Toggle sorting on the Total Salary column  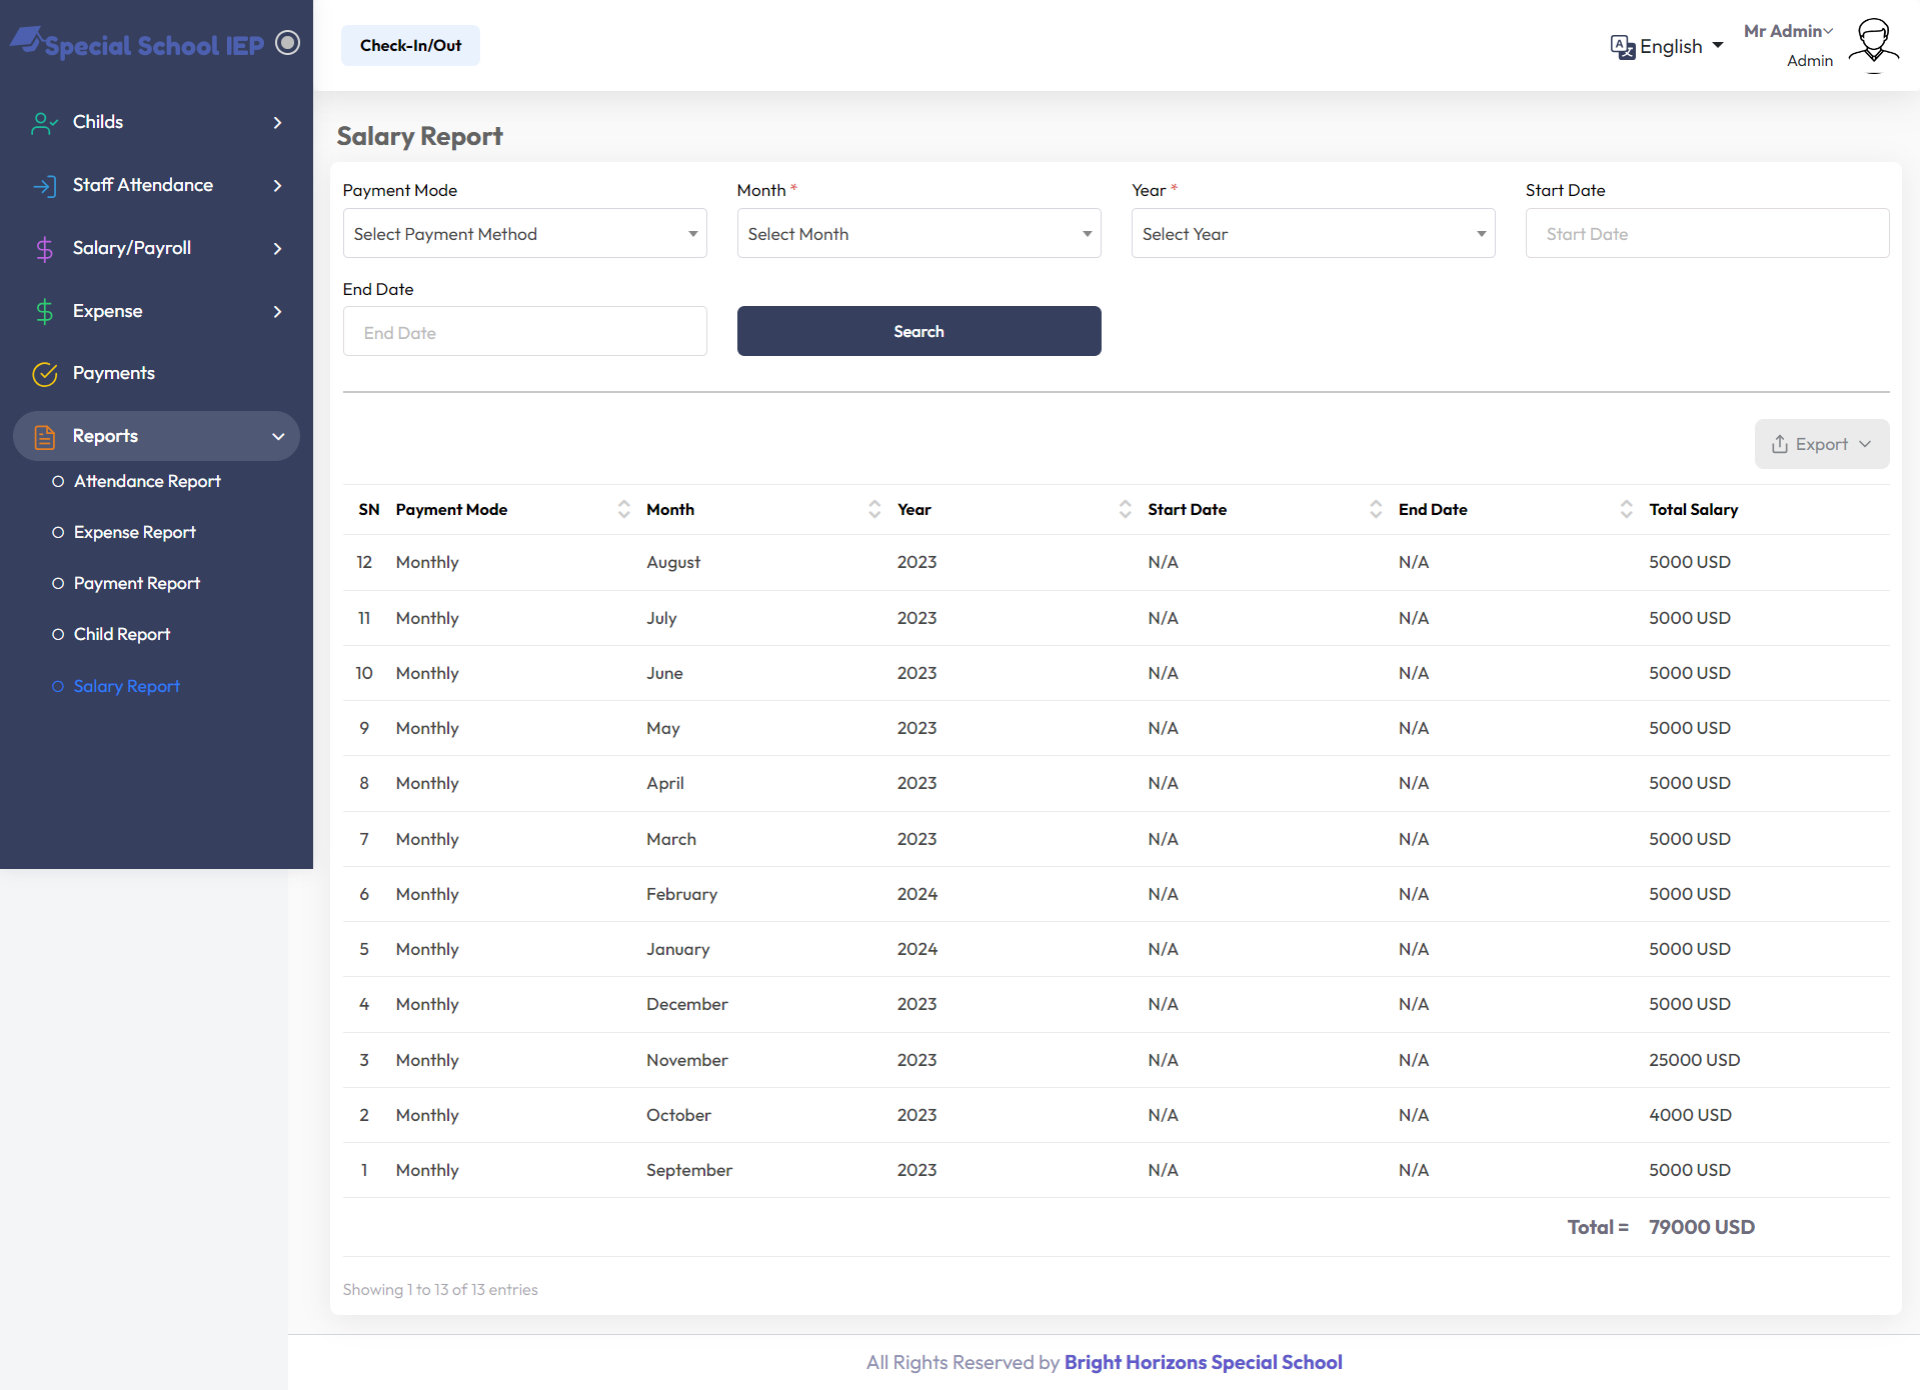(1694, 509)
